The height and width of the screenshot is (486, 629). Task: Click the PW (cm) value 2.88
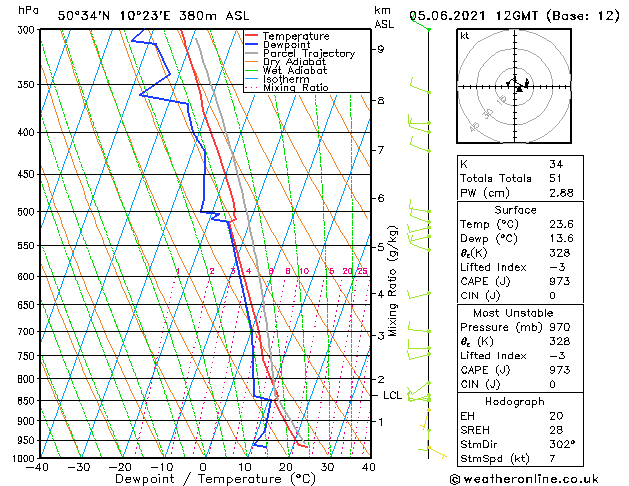pos(561,193)
